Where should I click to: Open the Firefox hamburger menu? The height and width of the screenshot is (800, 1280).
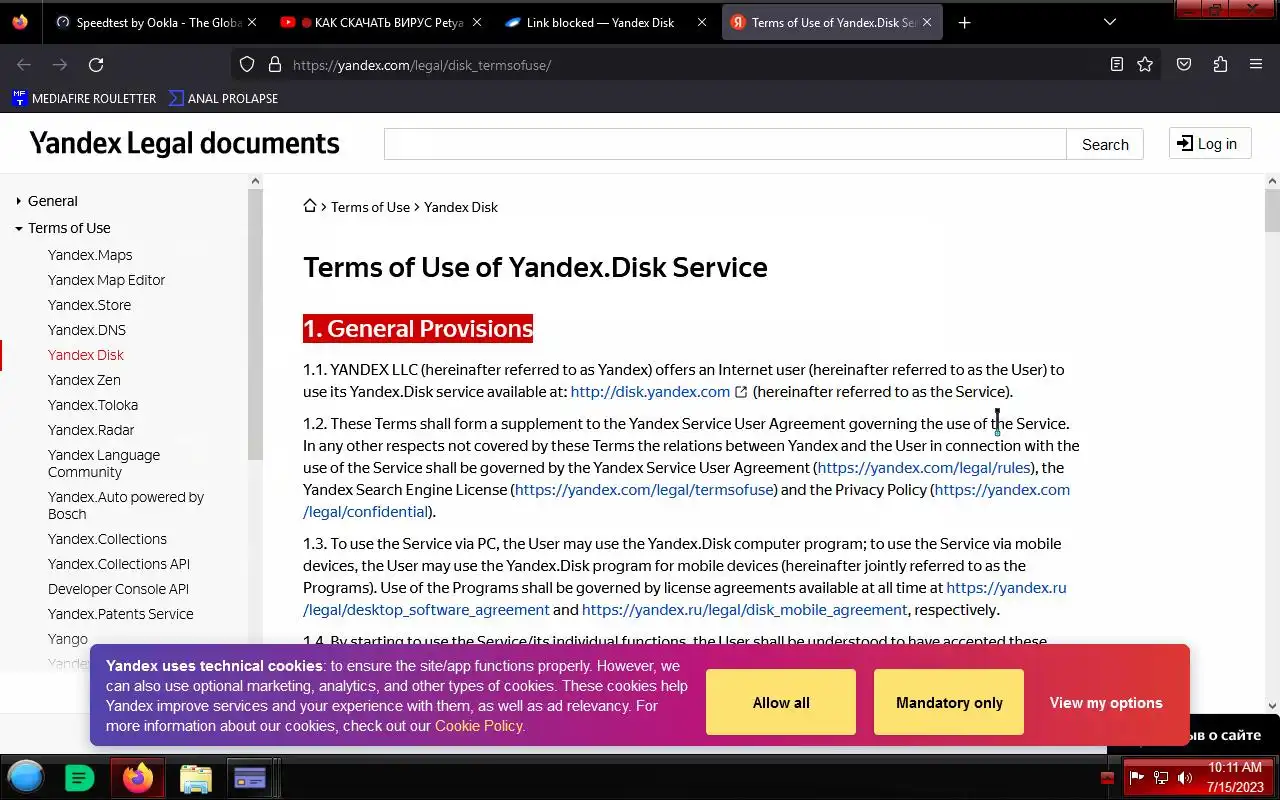[x=1256, y=65]
